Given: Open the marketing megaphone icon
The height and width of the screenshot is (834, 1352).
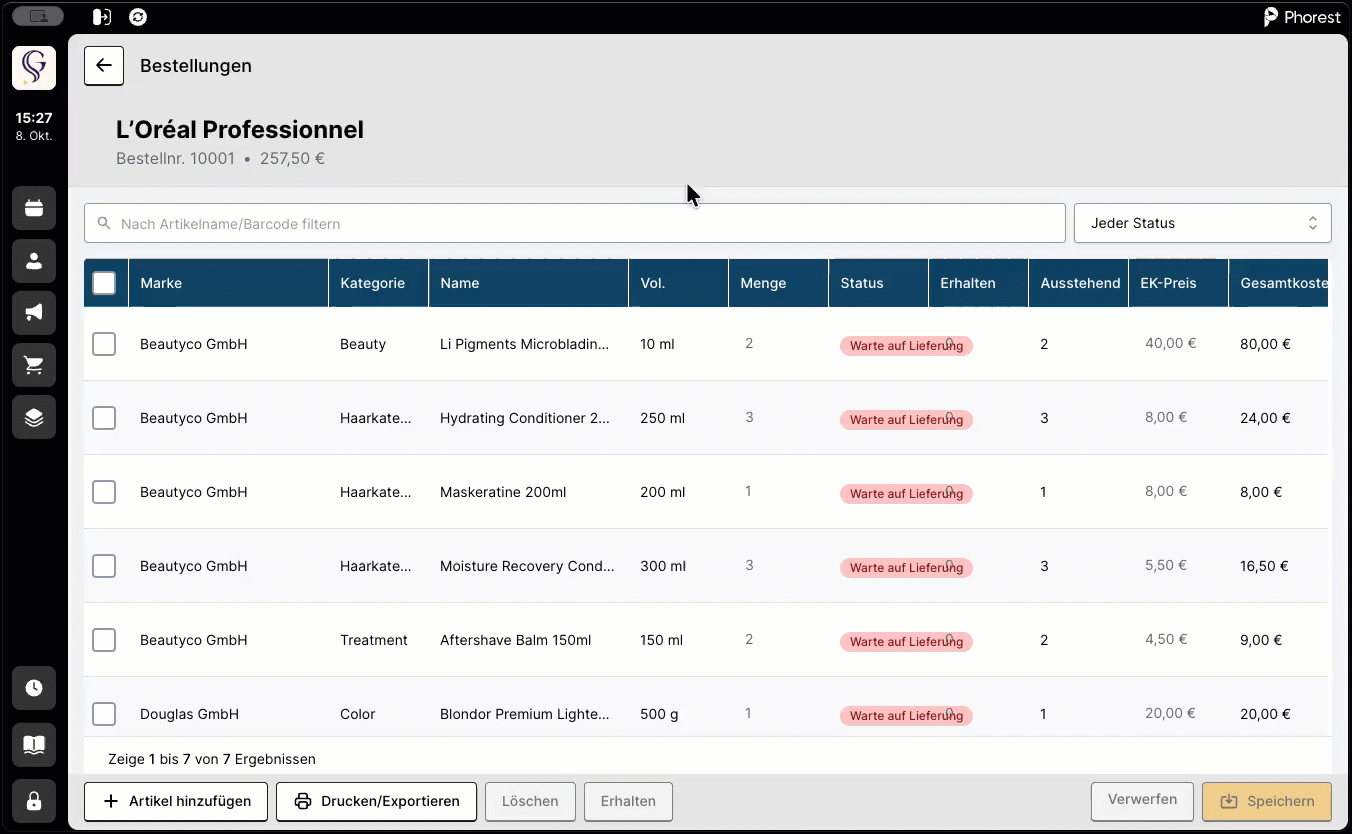Looking at the screenshot, I should [x=34, y=313].
